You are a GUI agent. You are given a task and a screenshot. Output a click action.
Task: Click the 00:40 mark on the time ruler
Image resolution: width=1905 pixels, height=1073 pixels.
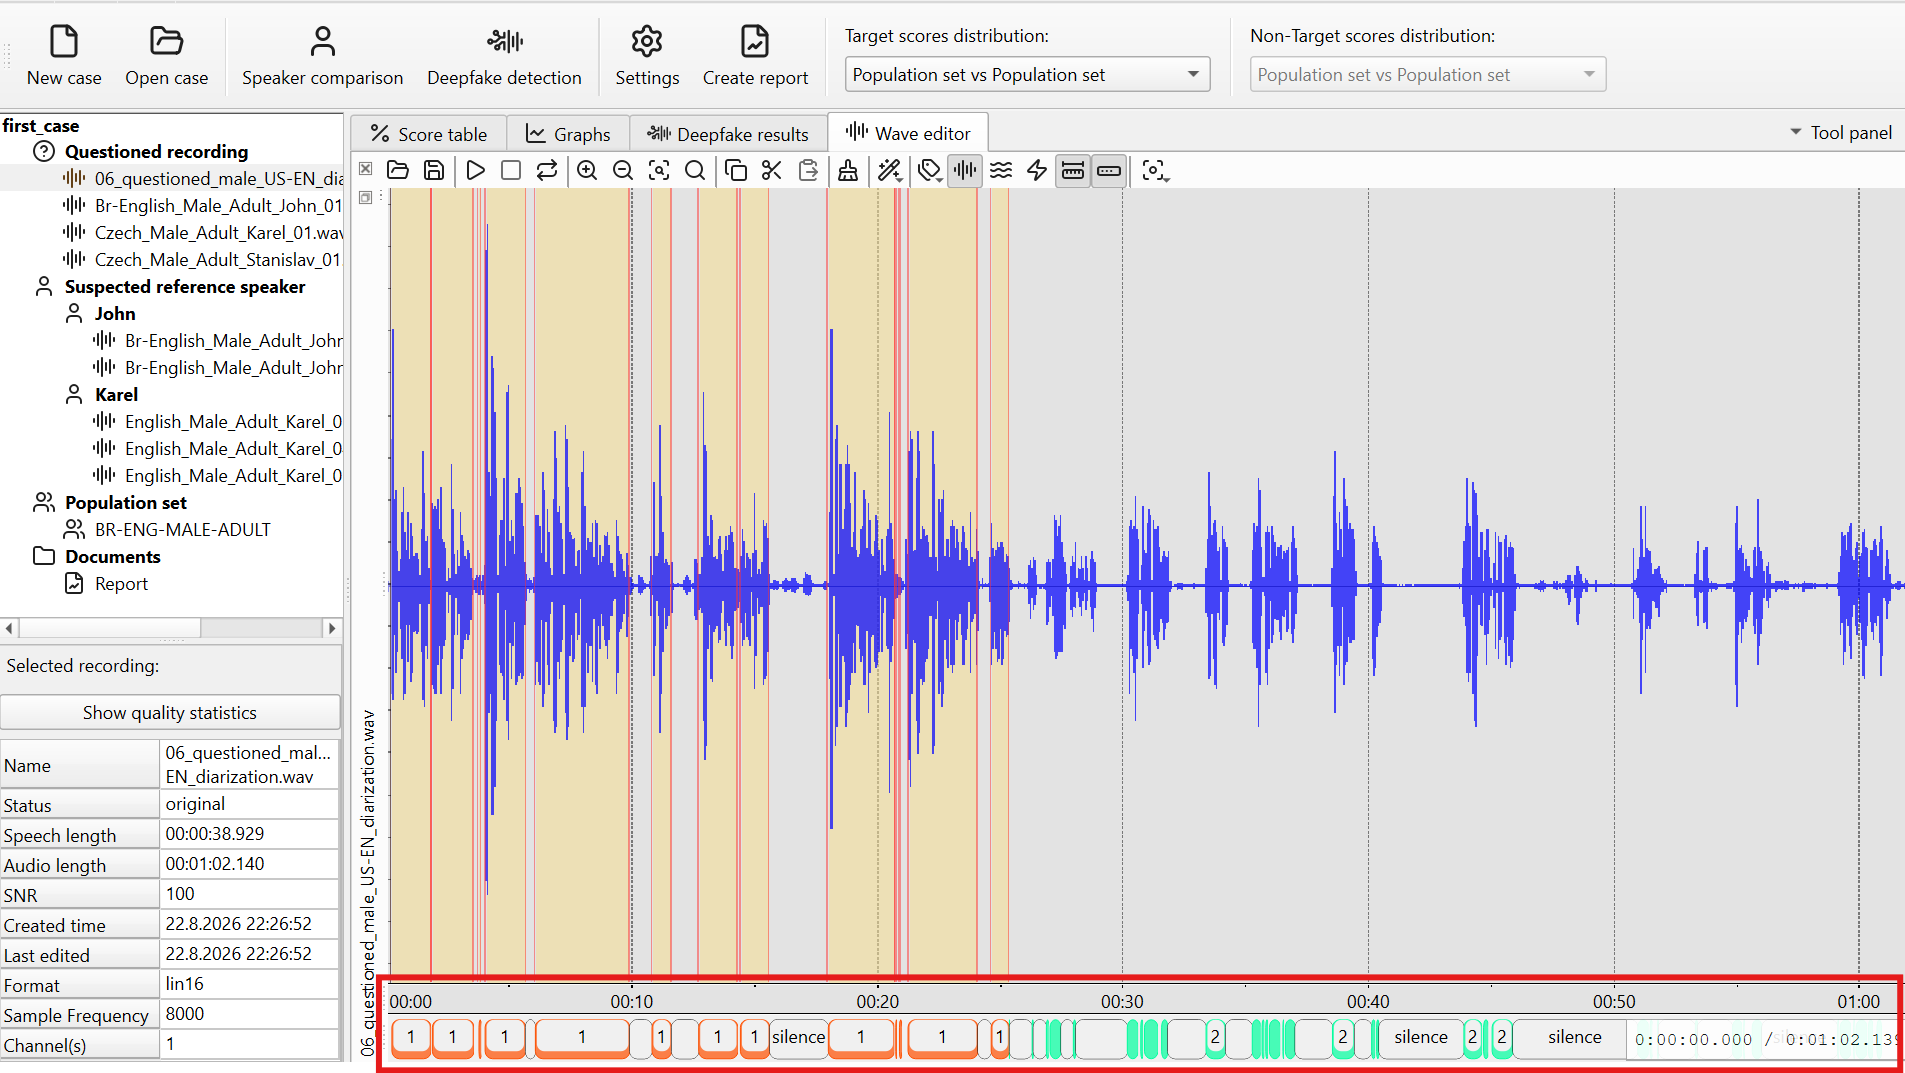(x=1368, y=1002)
